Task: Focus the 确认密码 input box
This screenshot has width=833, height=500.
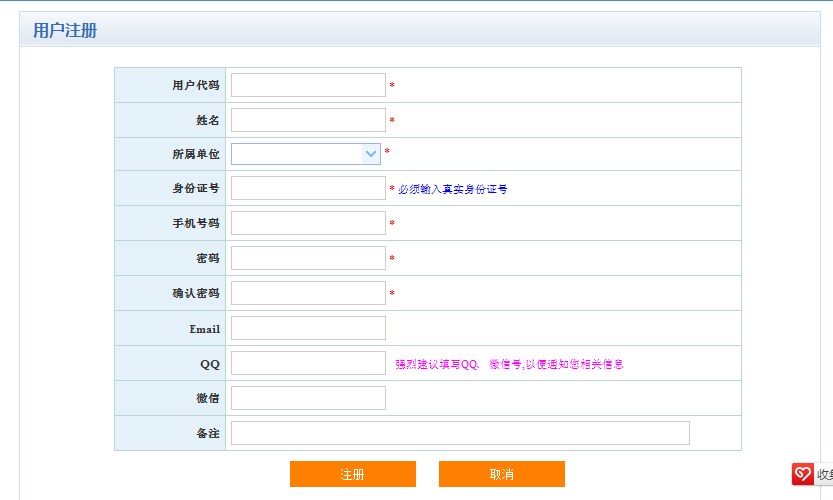Action: coord(308,293)
